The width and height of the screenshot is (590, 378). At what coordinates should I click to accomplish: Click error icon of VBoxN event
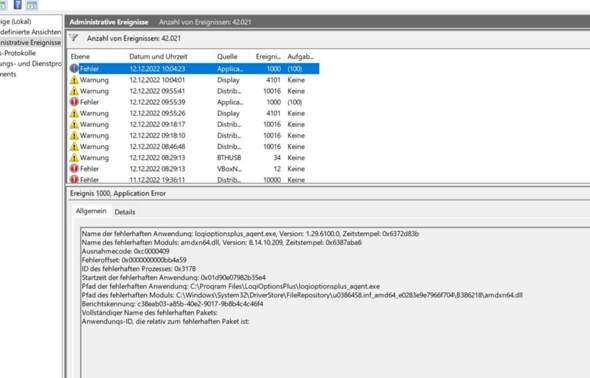[74, 169]
